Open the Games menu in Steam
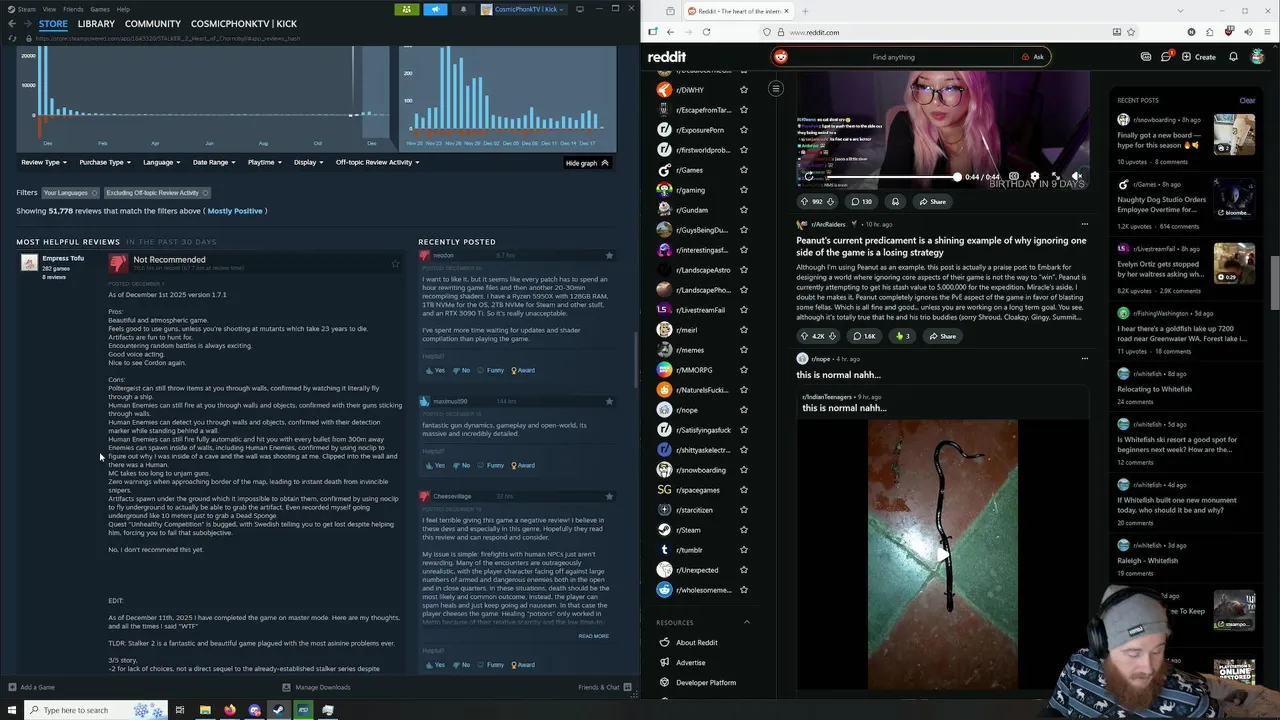 tap(100, 9)
